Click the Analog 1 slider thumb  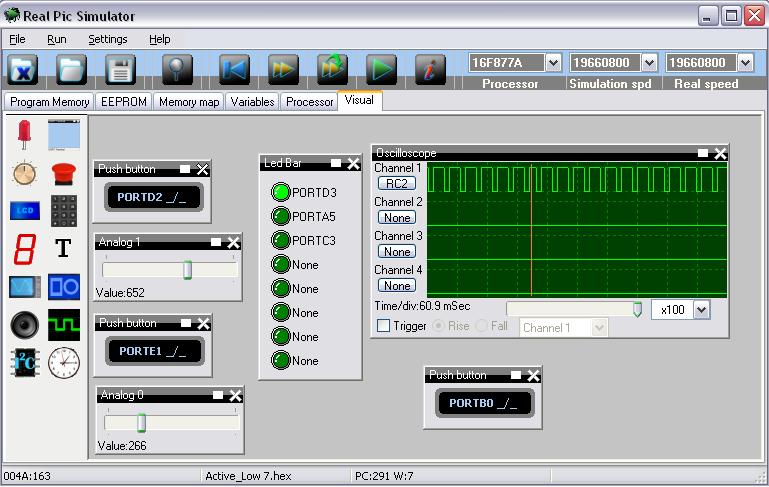(x=187, y=270)
